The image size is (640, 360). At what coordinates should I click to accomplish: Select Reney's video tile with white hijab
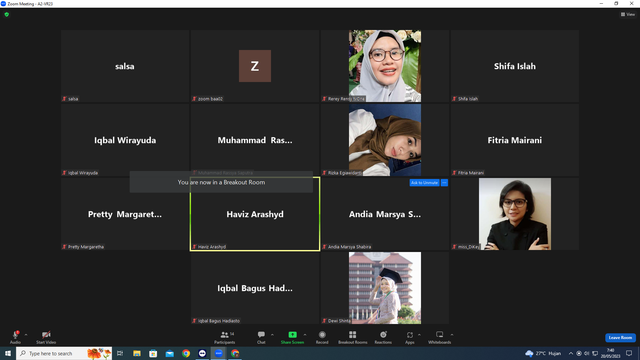[x=385, y=66]
